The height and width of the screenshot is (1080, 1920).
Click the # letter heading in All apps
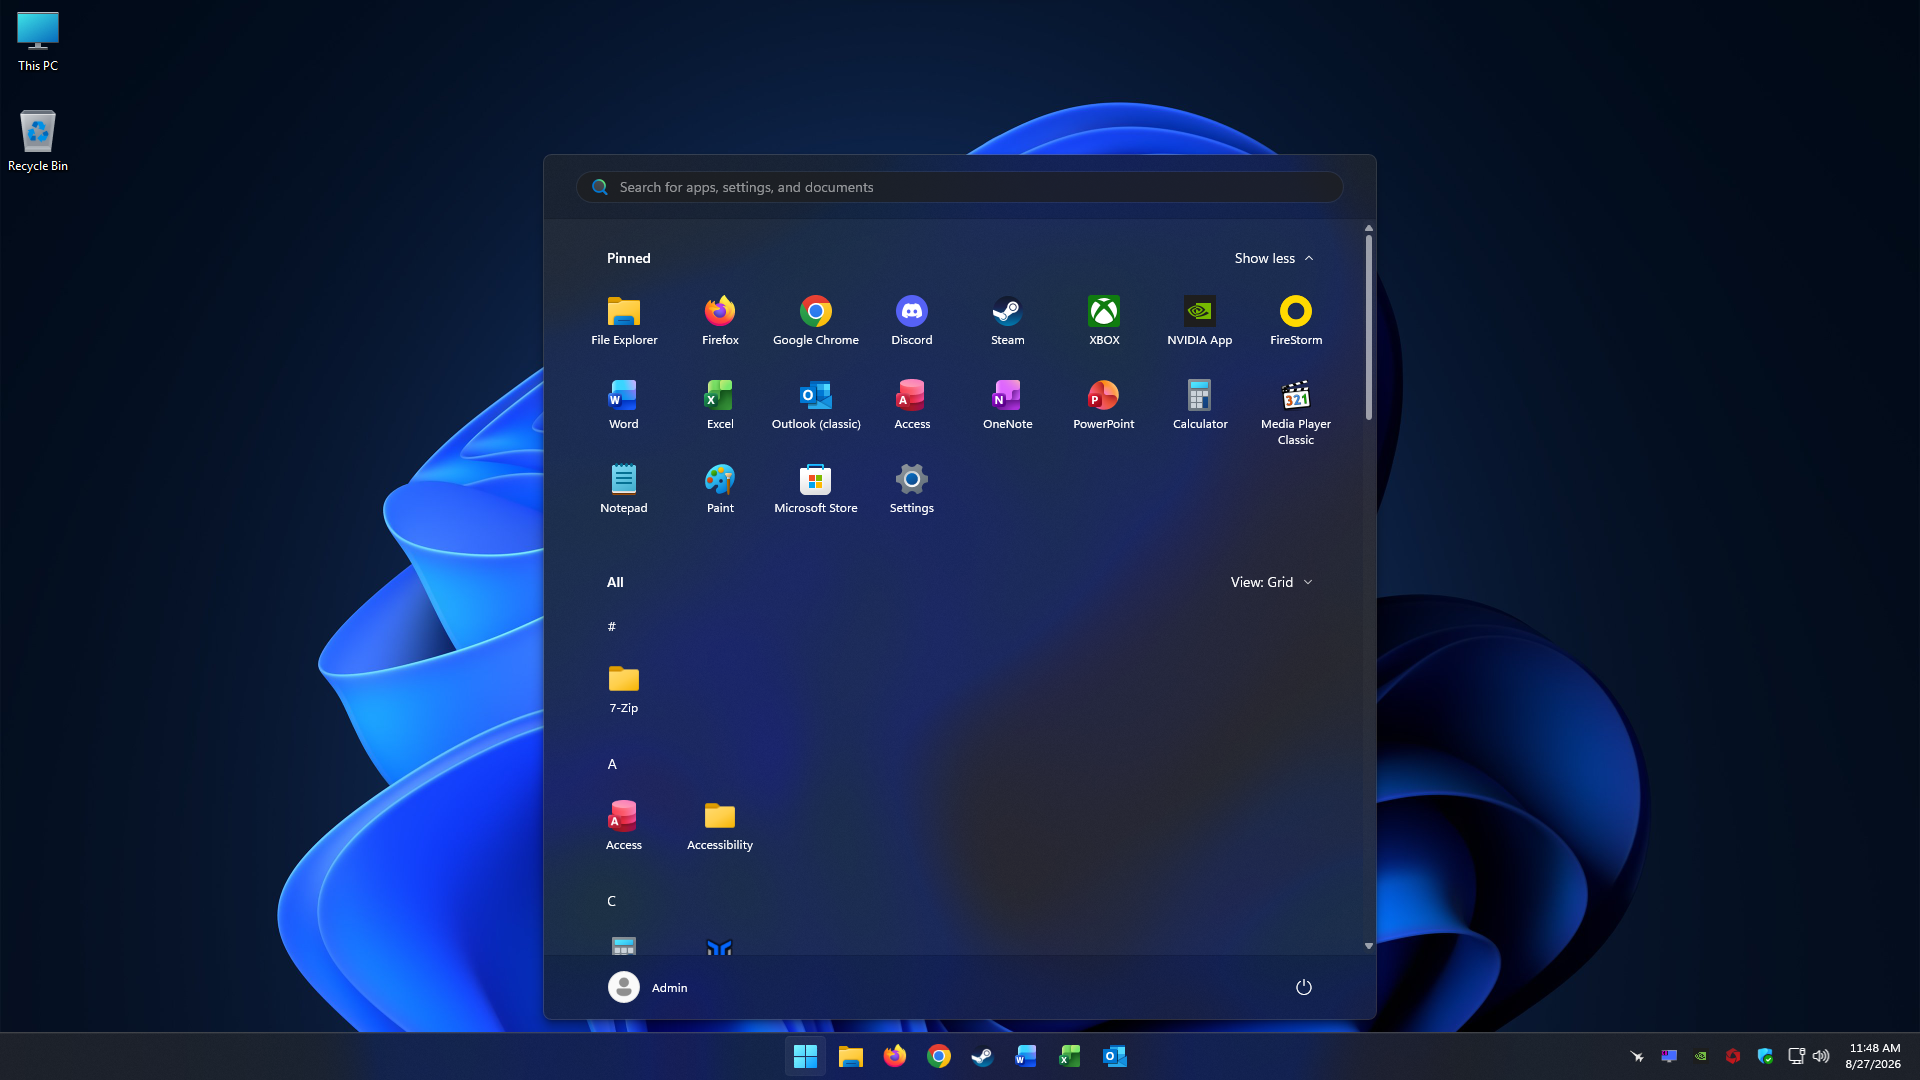pos(612,627)
